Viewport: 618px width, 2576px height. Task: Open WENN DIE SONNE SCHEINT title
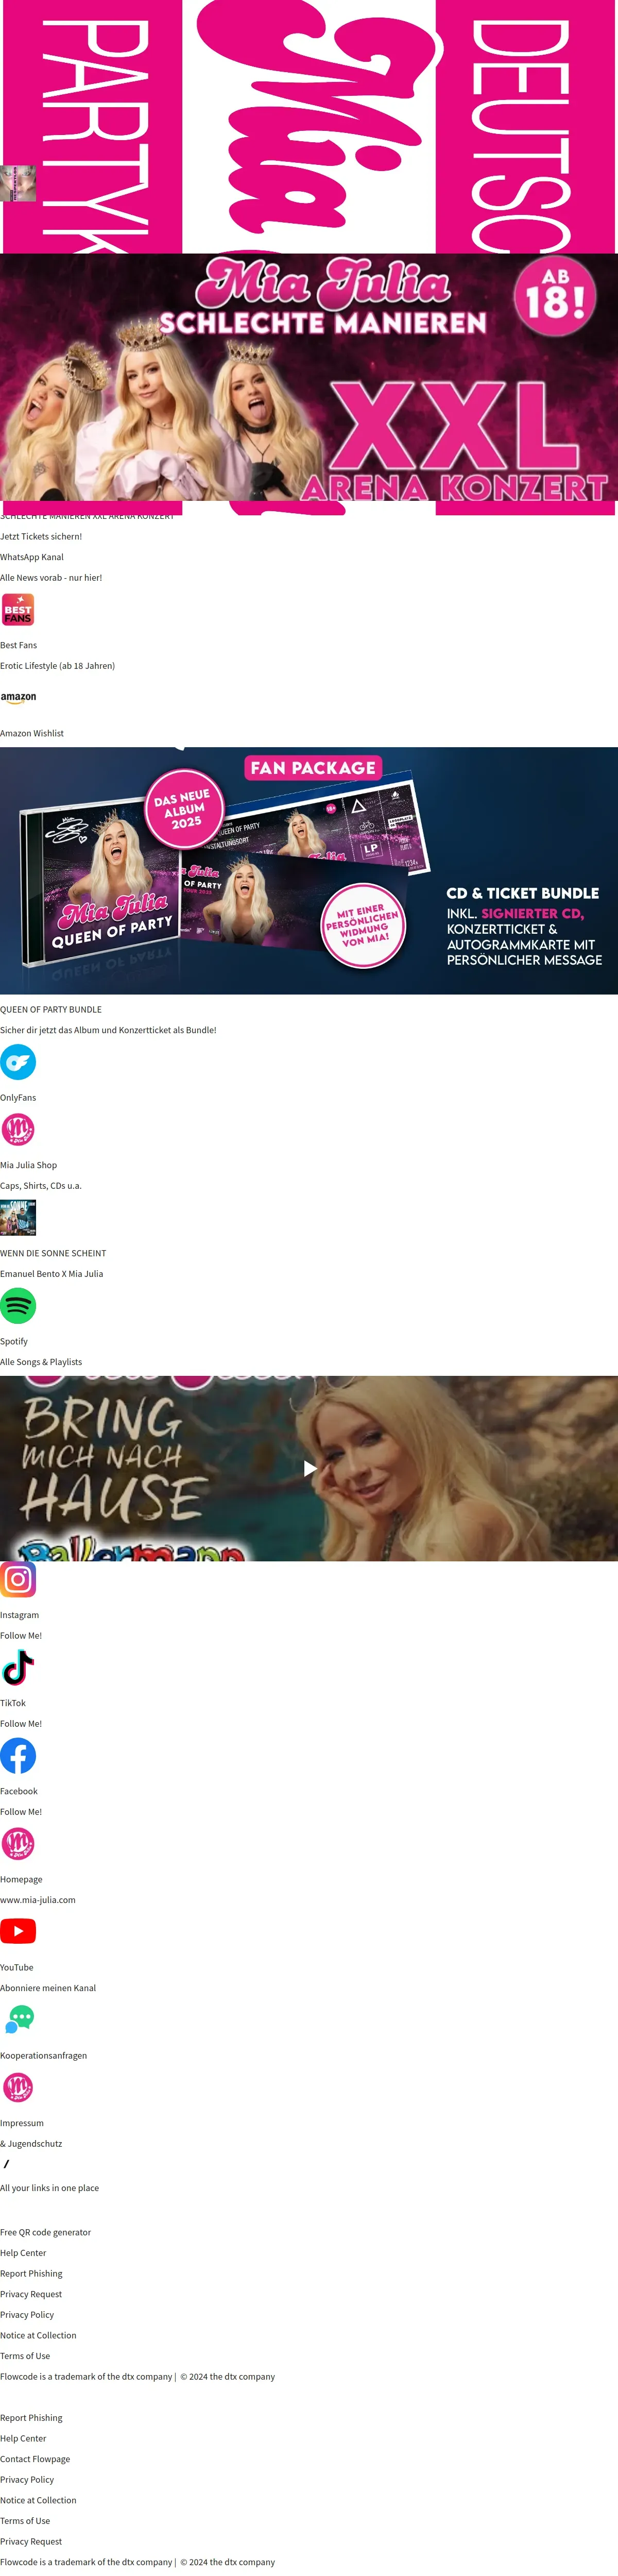pos(53,1253)
